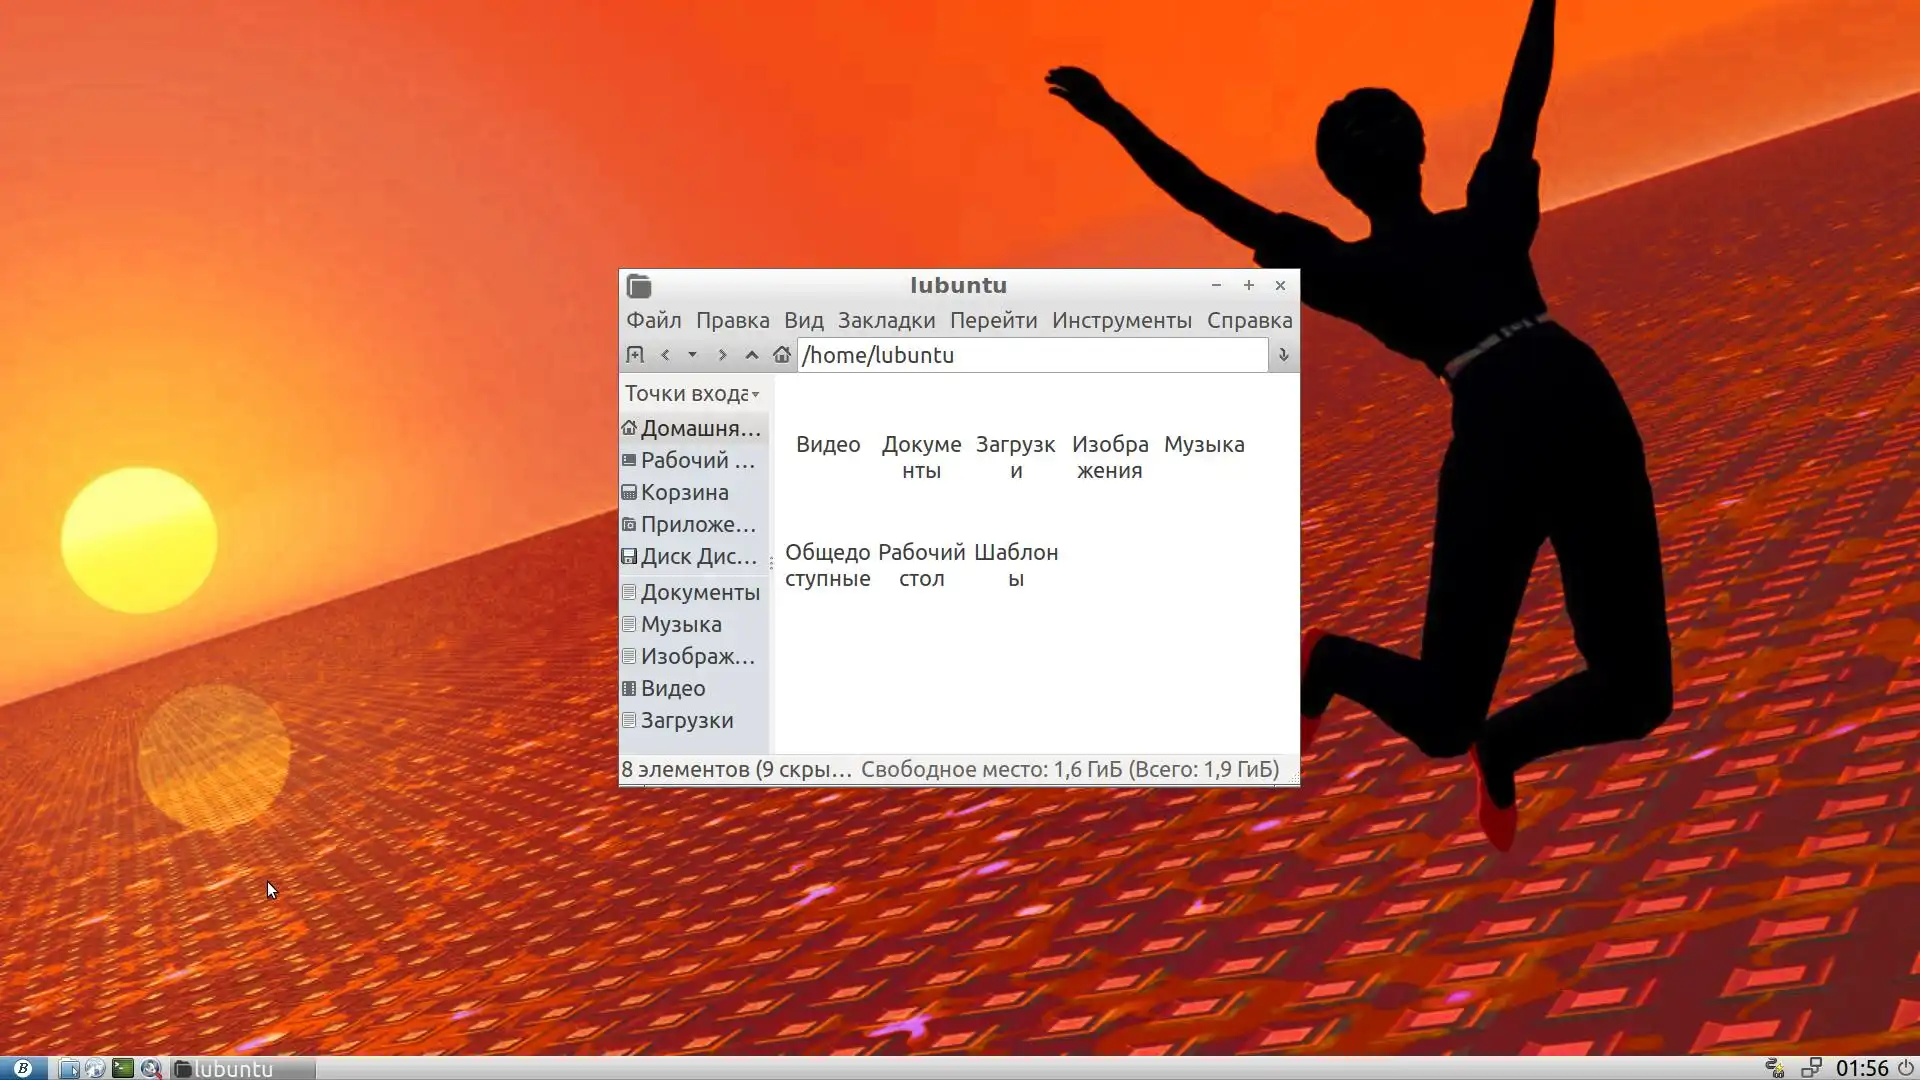
Task: Select Загрузки bookmark in the sidebar
Action: click(x=686, y=721)
